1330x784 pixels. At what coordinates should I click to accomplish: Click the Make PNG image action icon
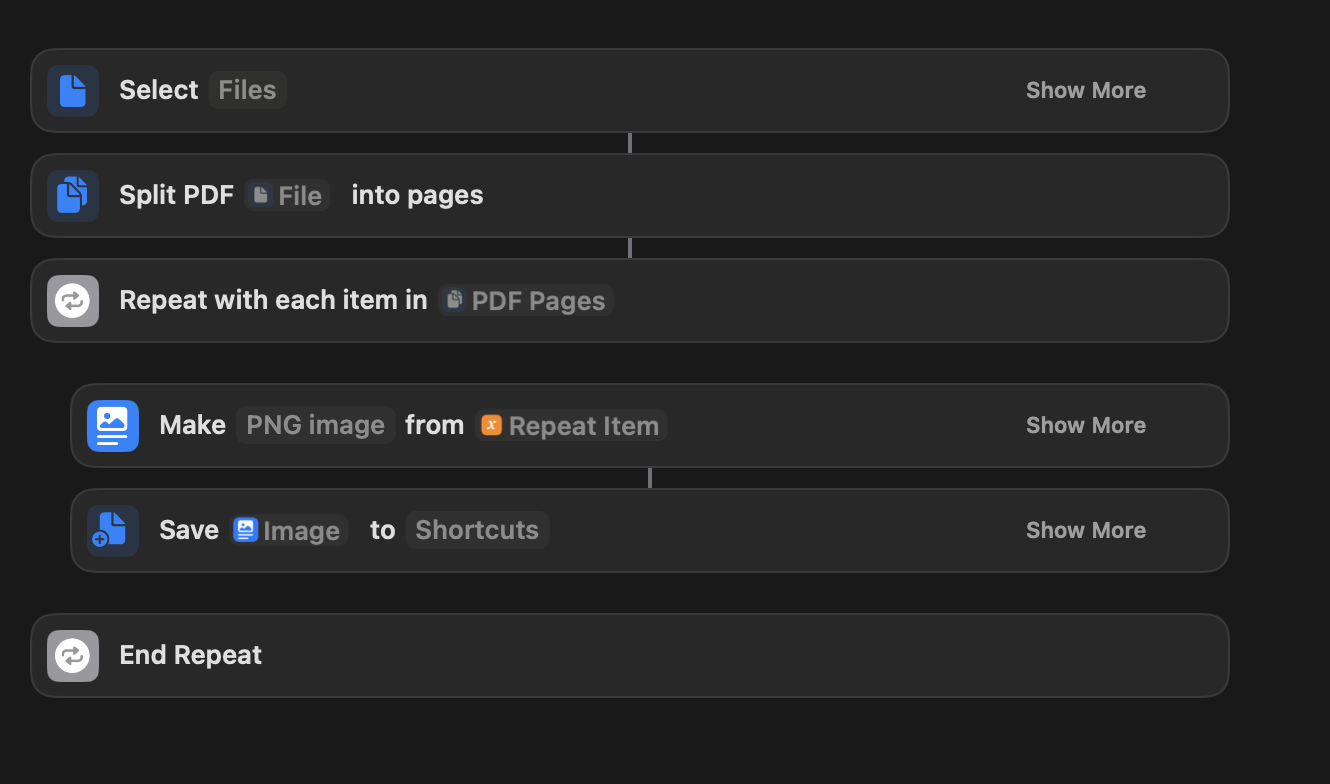pos(113,425)
